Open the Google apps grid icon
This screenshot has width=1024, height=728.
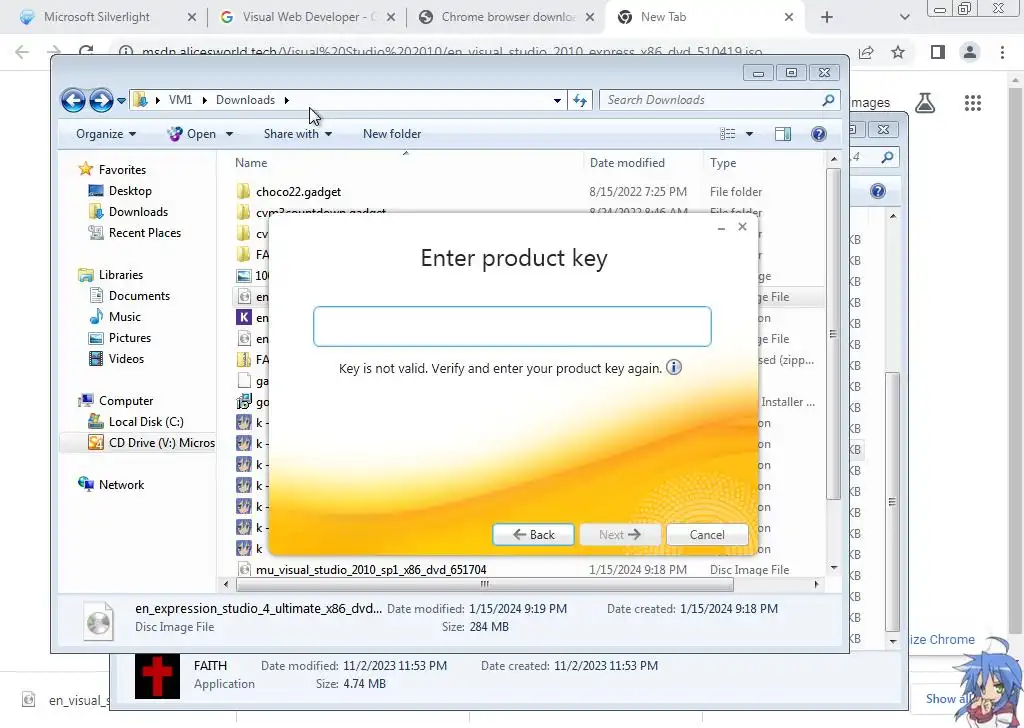click(x=972, y=103)
